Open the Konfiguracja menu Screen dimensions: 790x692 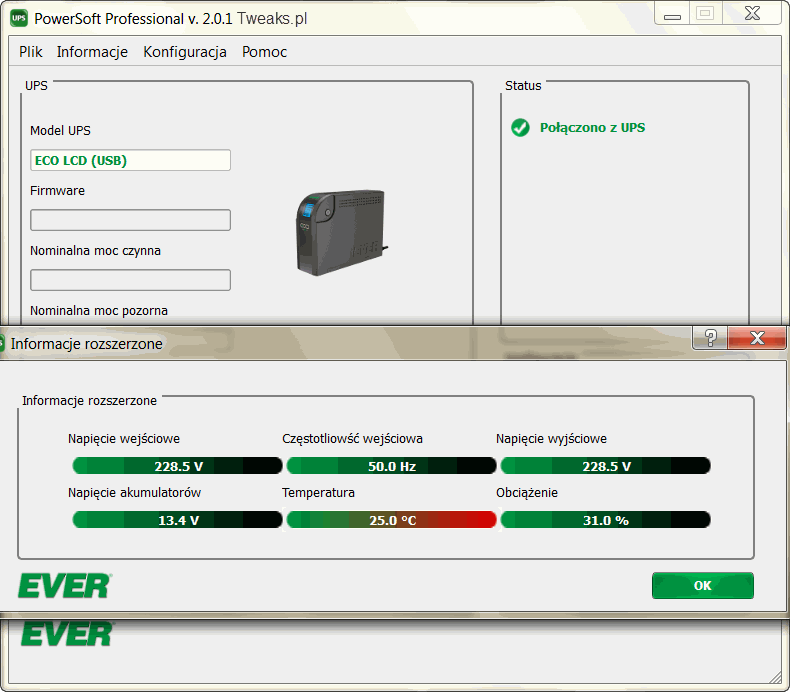185,52
